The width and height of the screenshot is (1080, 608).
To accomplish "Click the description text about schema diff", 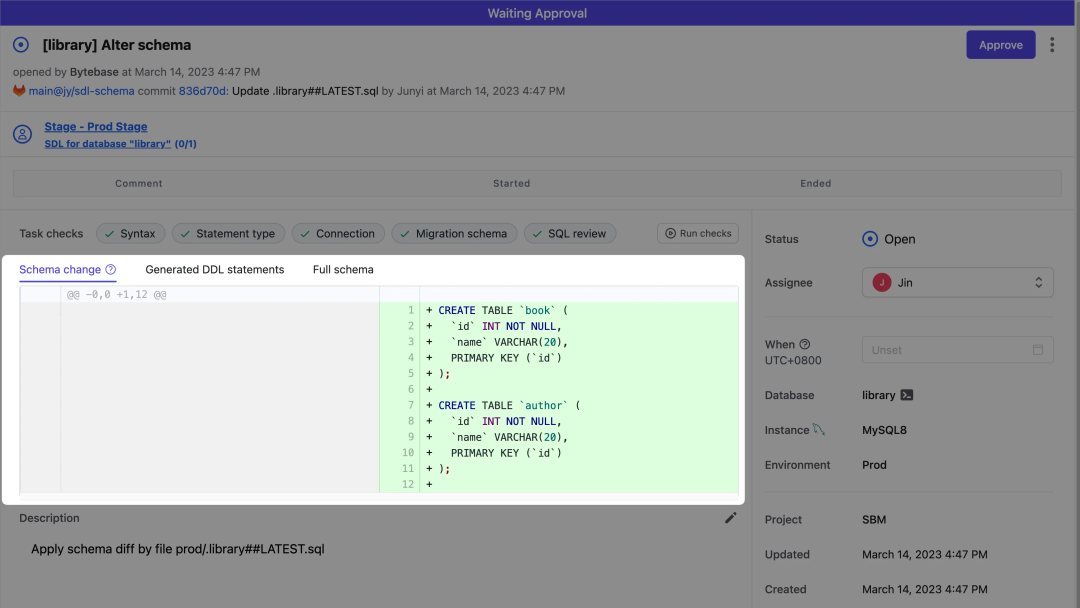I will click(x=178, y=549).
